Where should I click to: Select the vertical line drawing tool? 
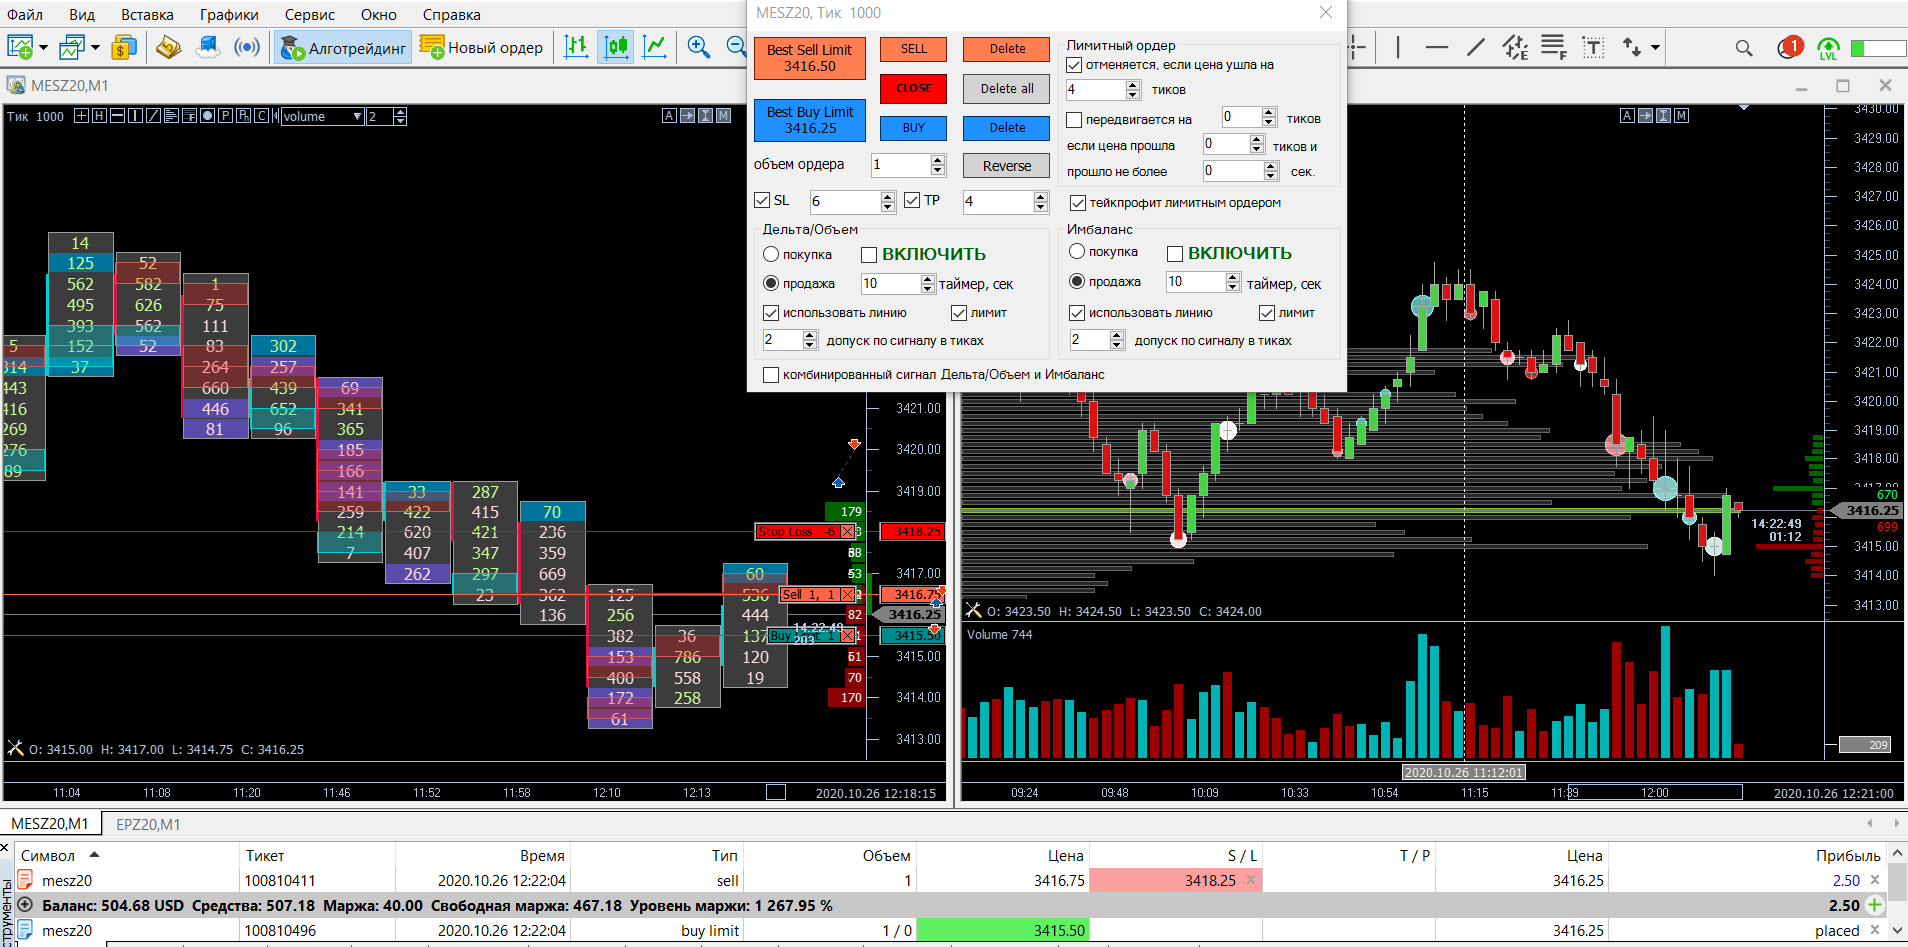(x=1398, y=47)
